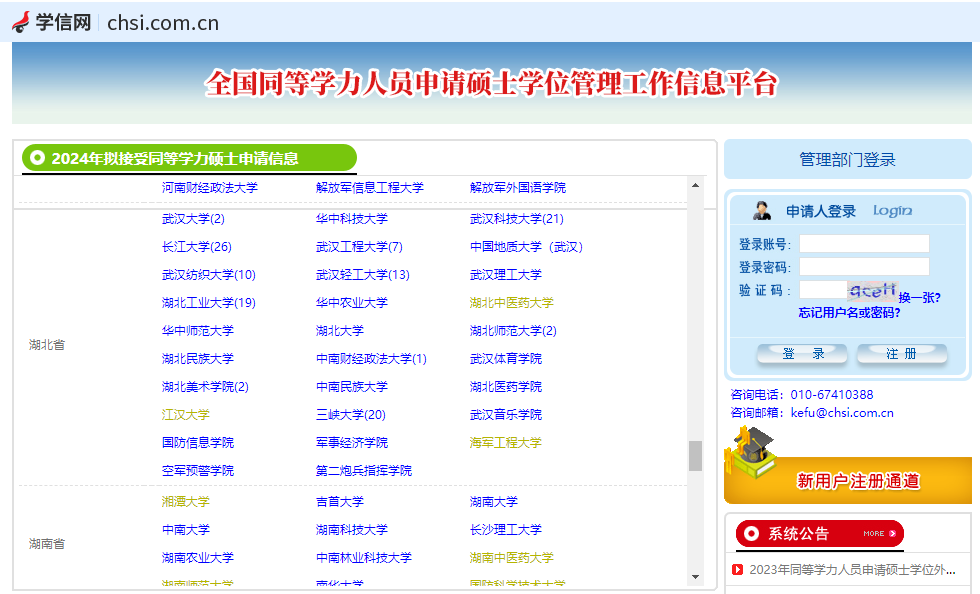
Task: Open 湖北大学 link
Action: pos(339,331)
